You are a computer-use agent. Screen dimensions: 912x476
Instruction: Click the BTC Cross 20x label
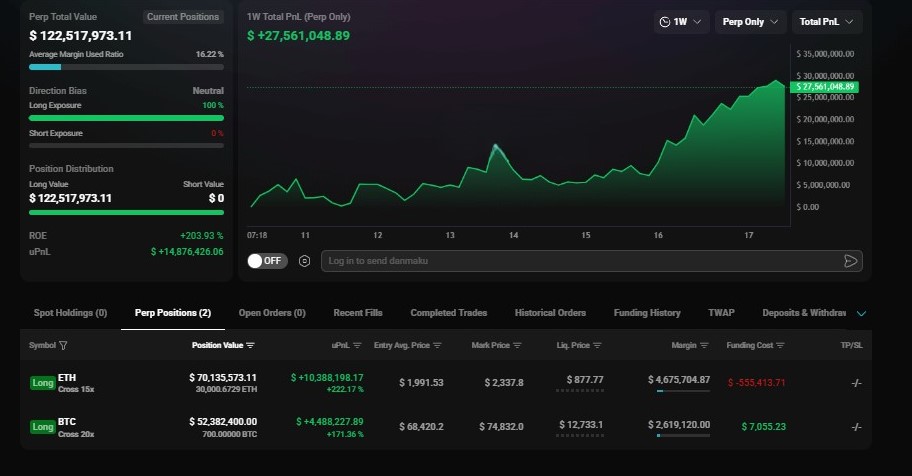coord(76,434)
